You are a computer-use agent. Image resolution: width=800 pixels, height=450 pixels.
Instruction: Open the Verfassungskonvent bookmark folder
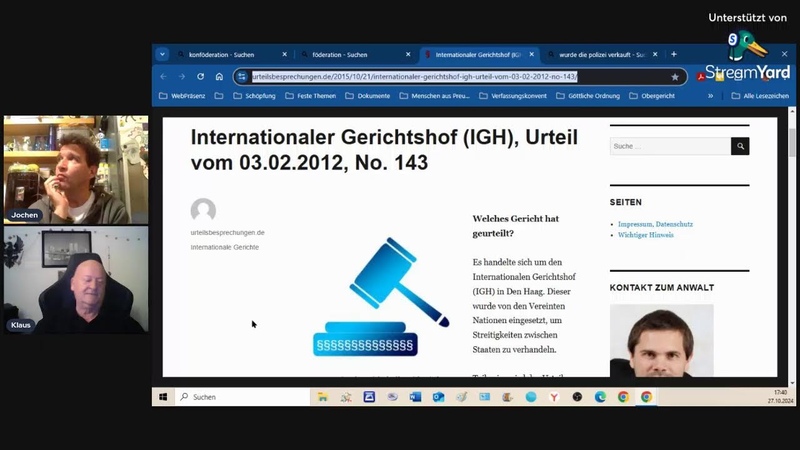coord(513,96)
